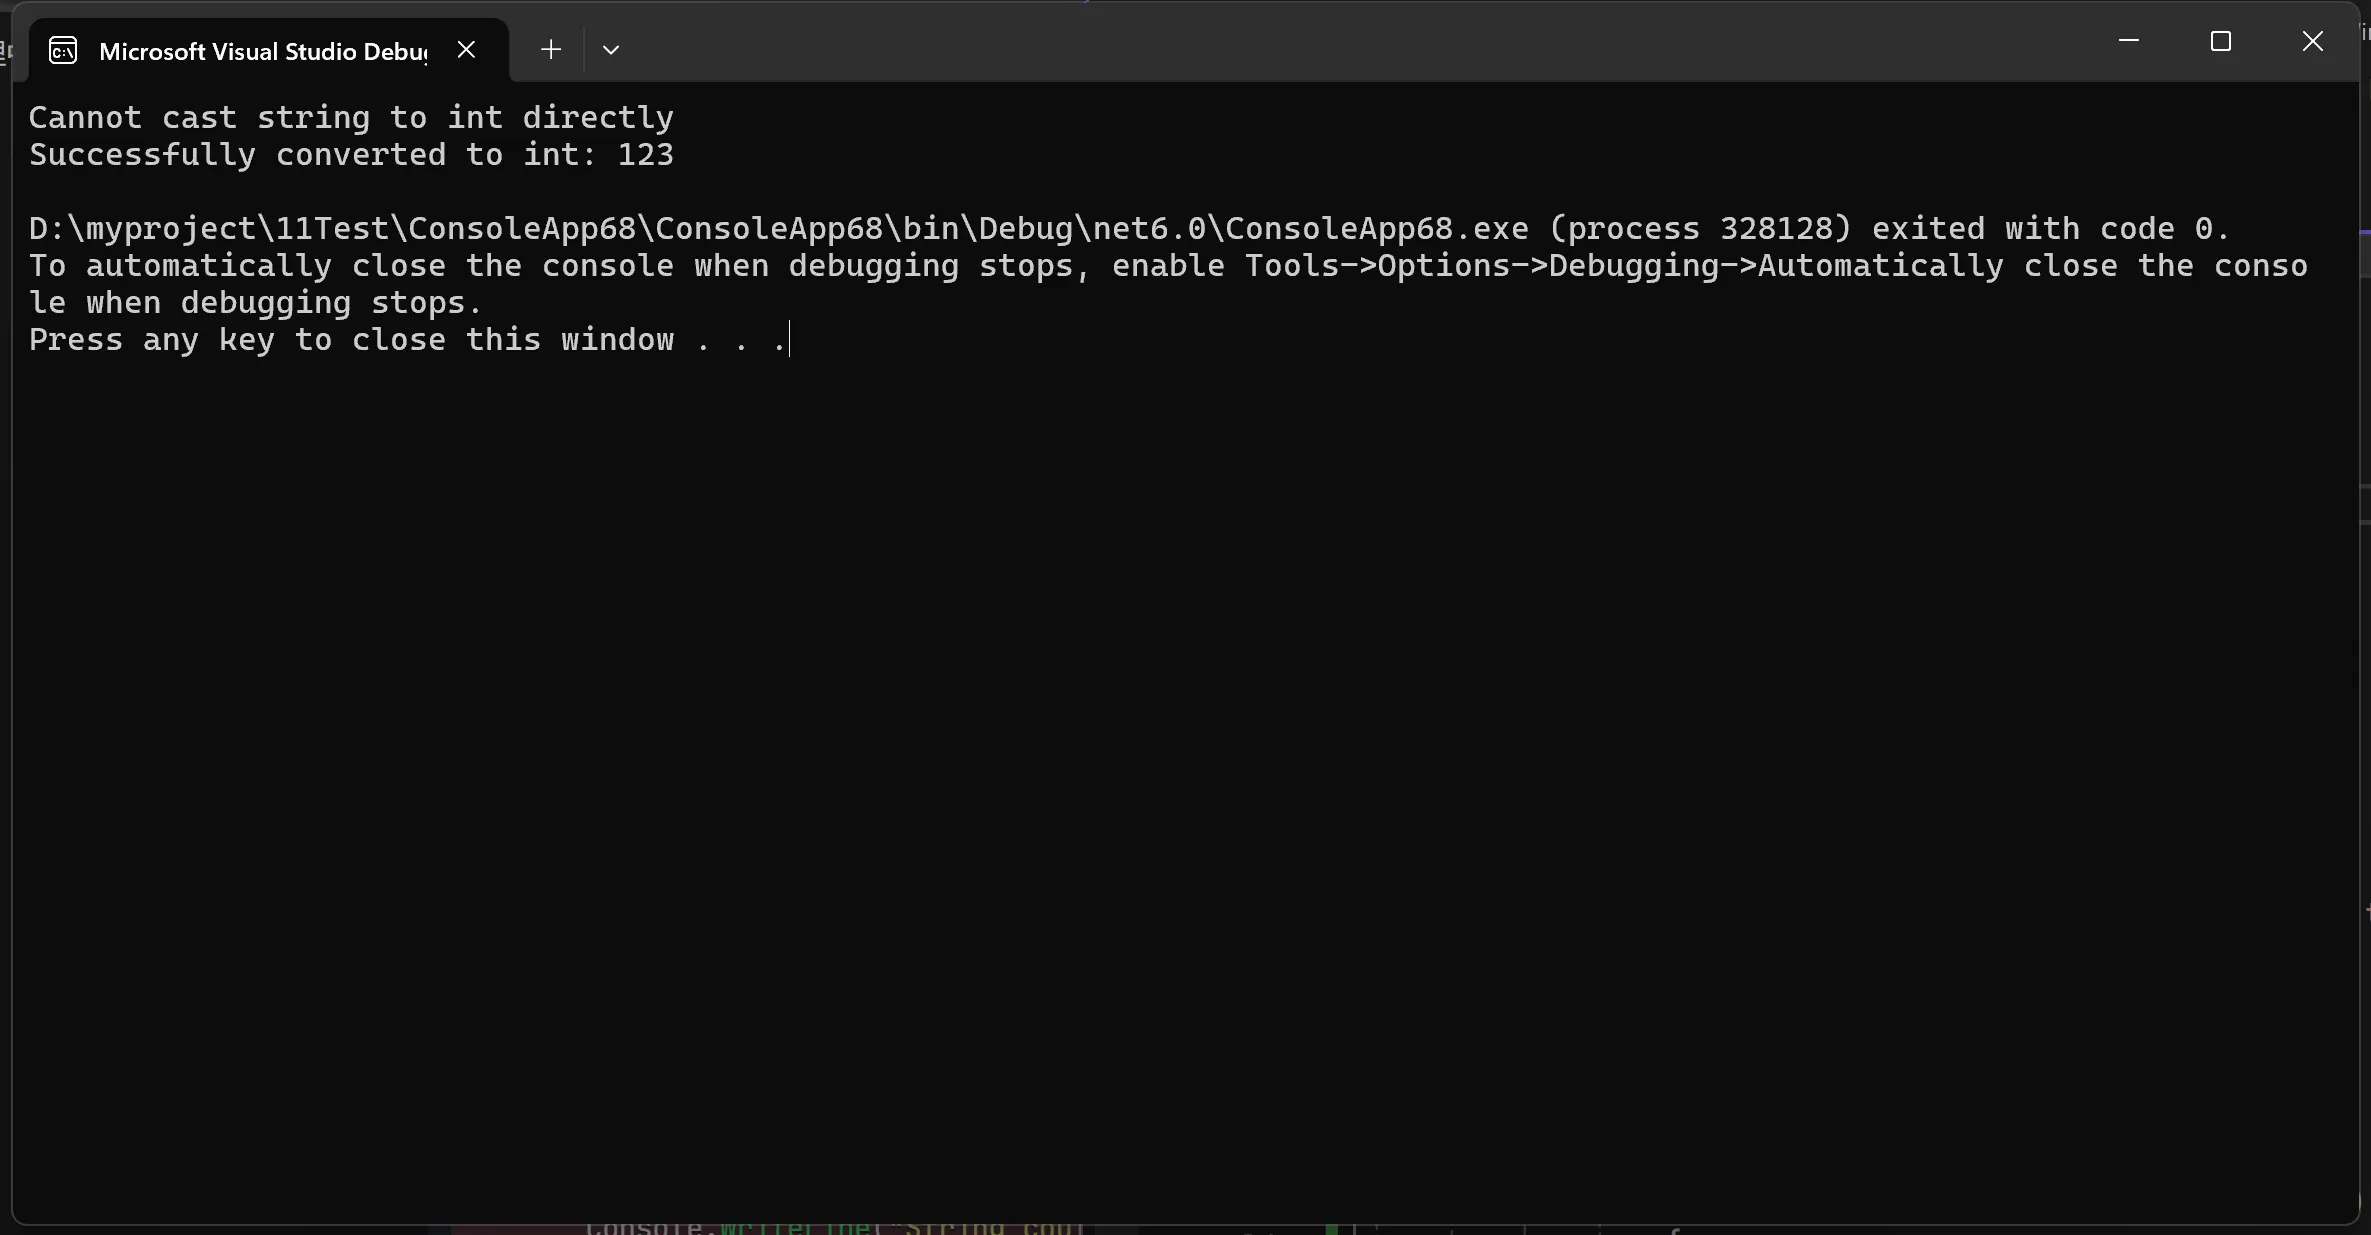Click the "Cannot cast string to int directly" line

(x=350, y=118)
